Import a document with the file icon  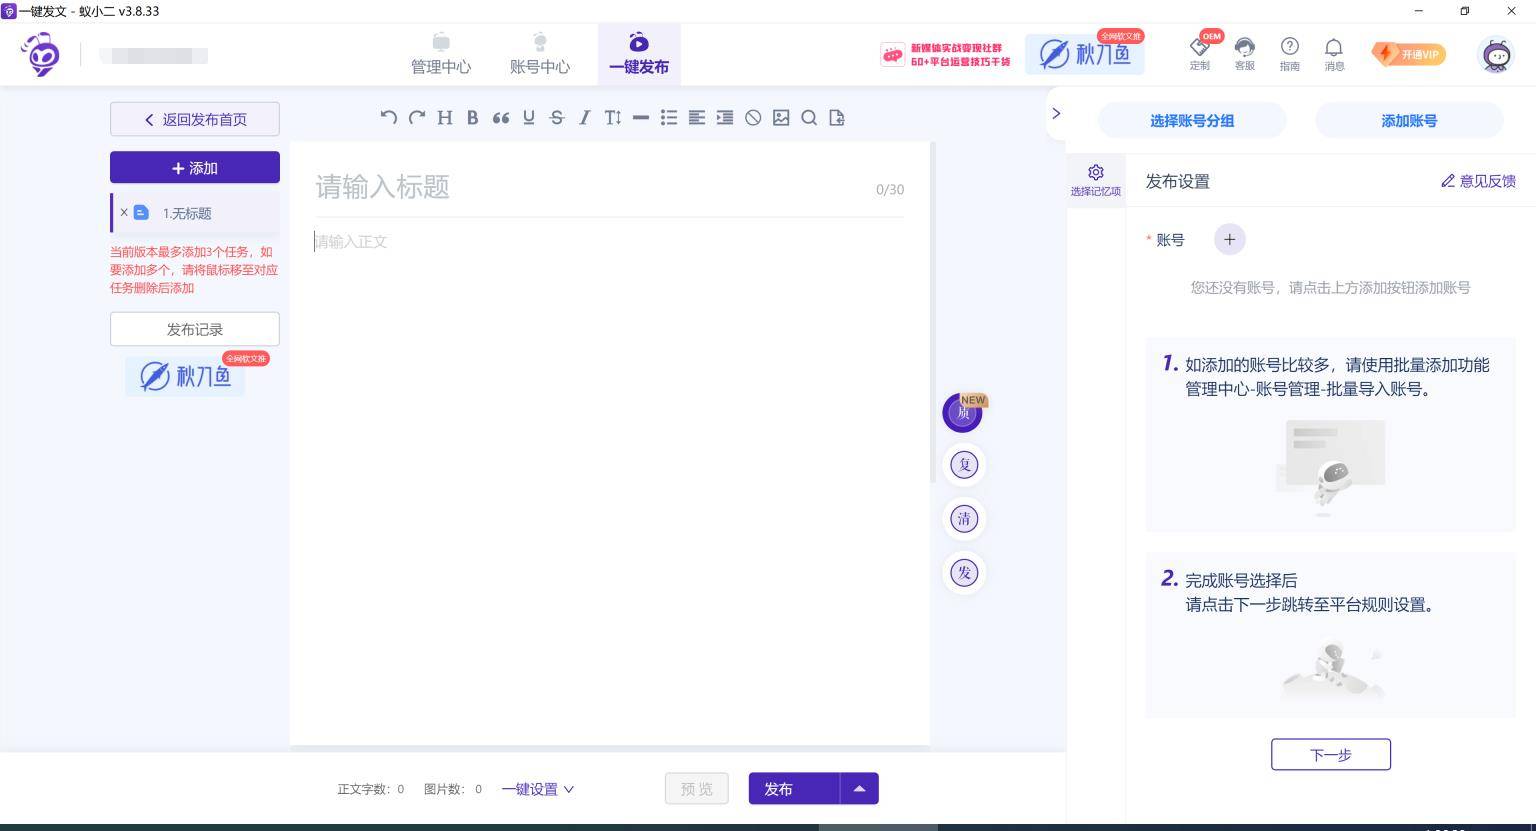[837, 118]
